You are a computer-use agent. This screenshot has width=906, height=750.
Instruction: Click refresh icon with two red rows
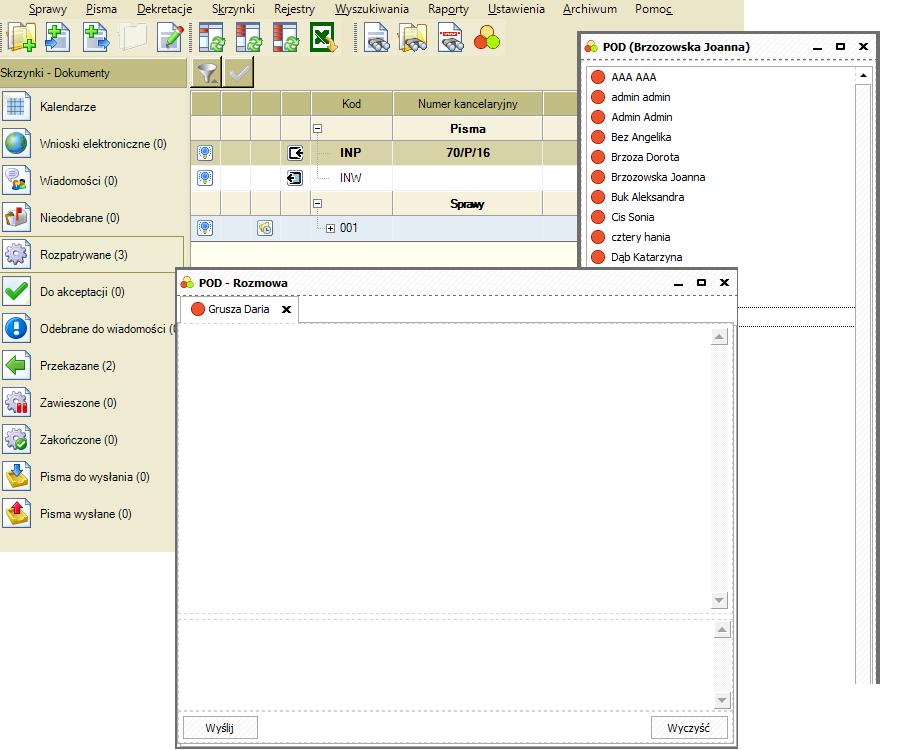(x=248, y=38)
